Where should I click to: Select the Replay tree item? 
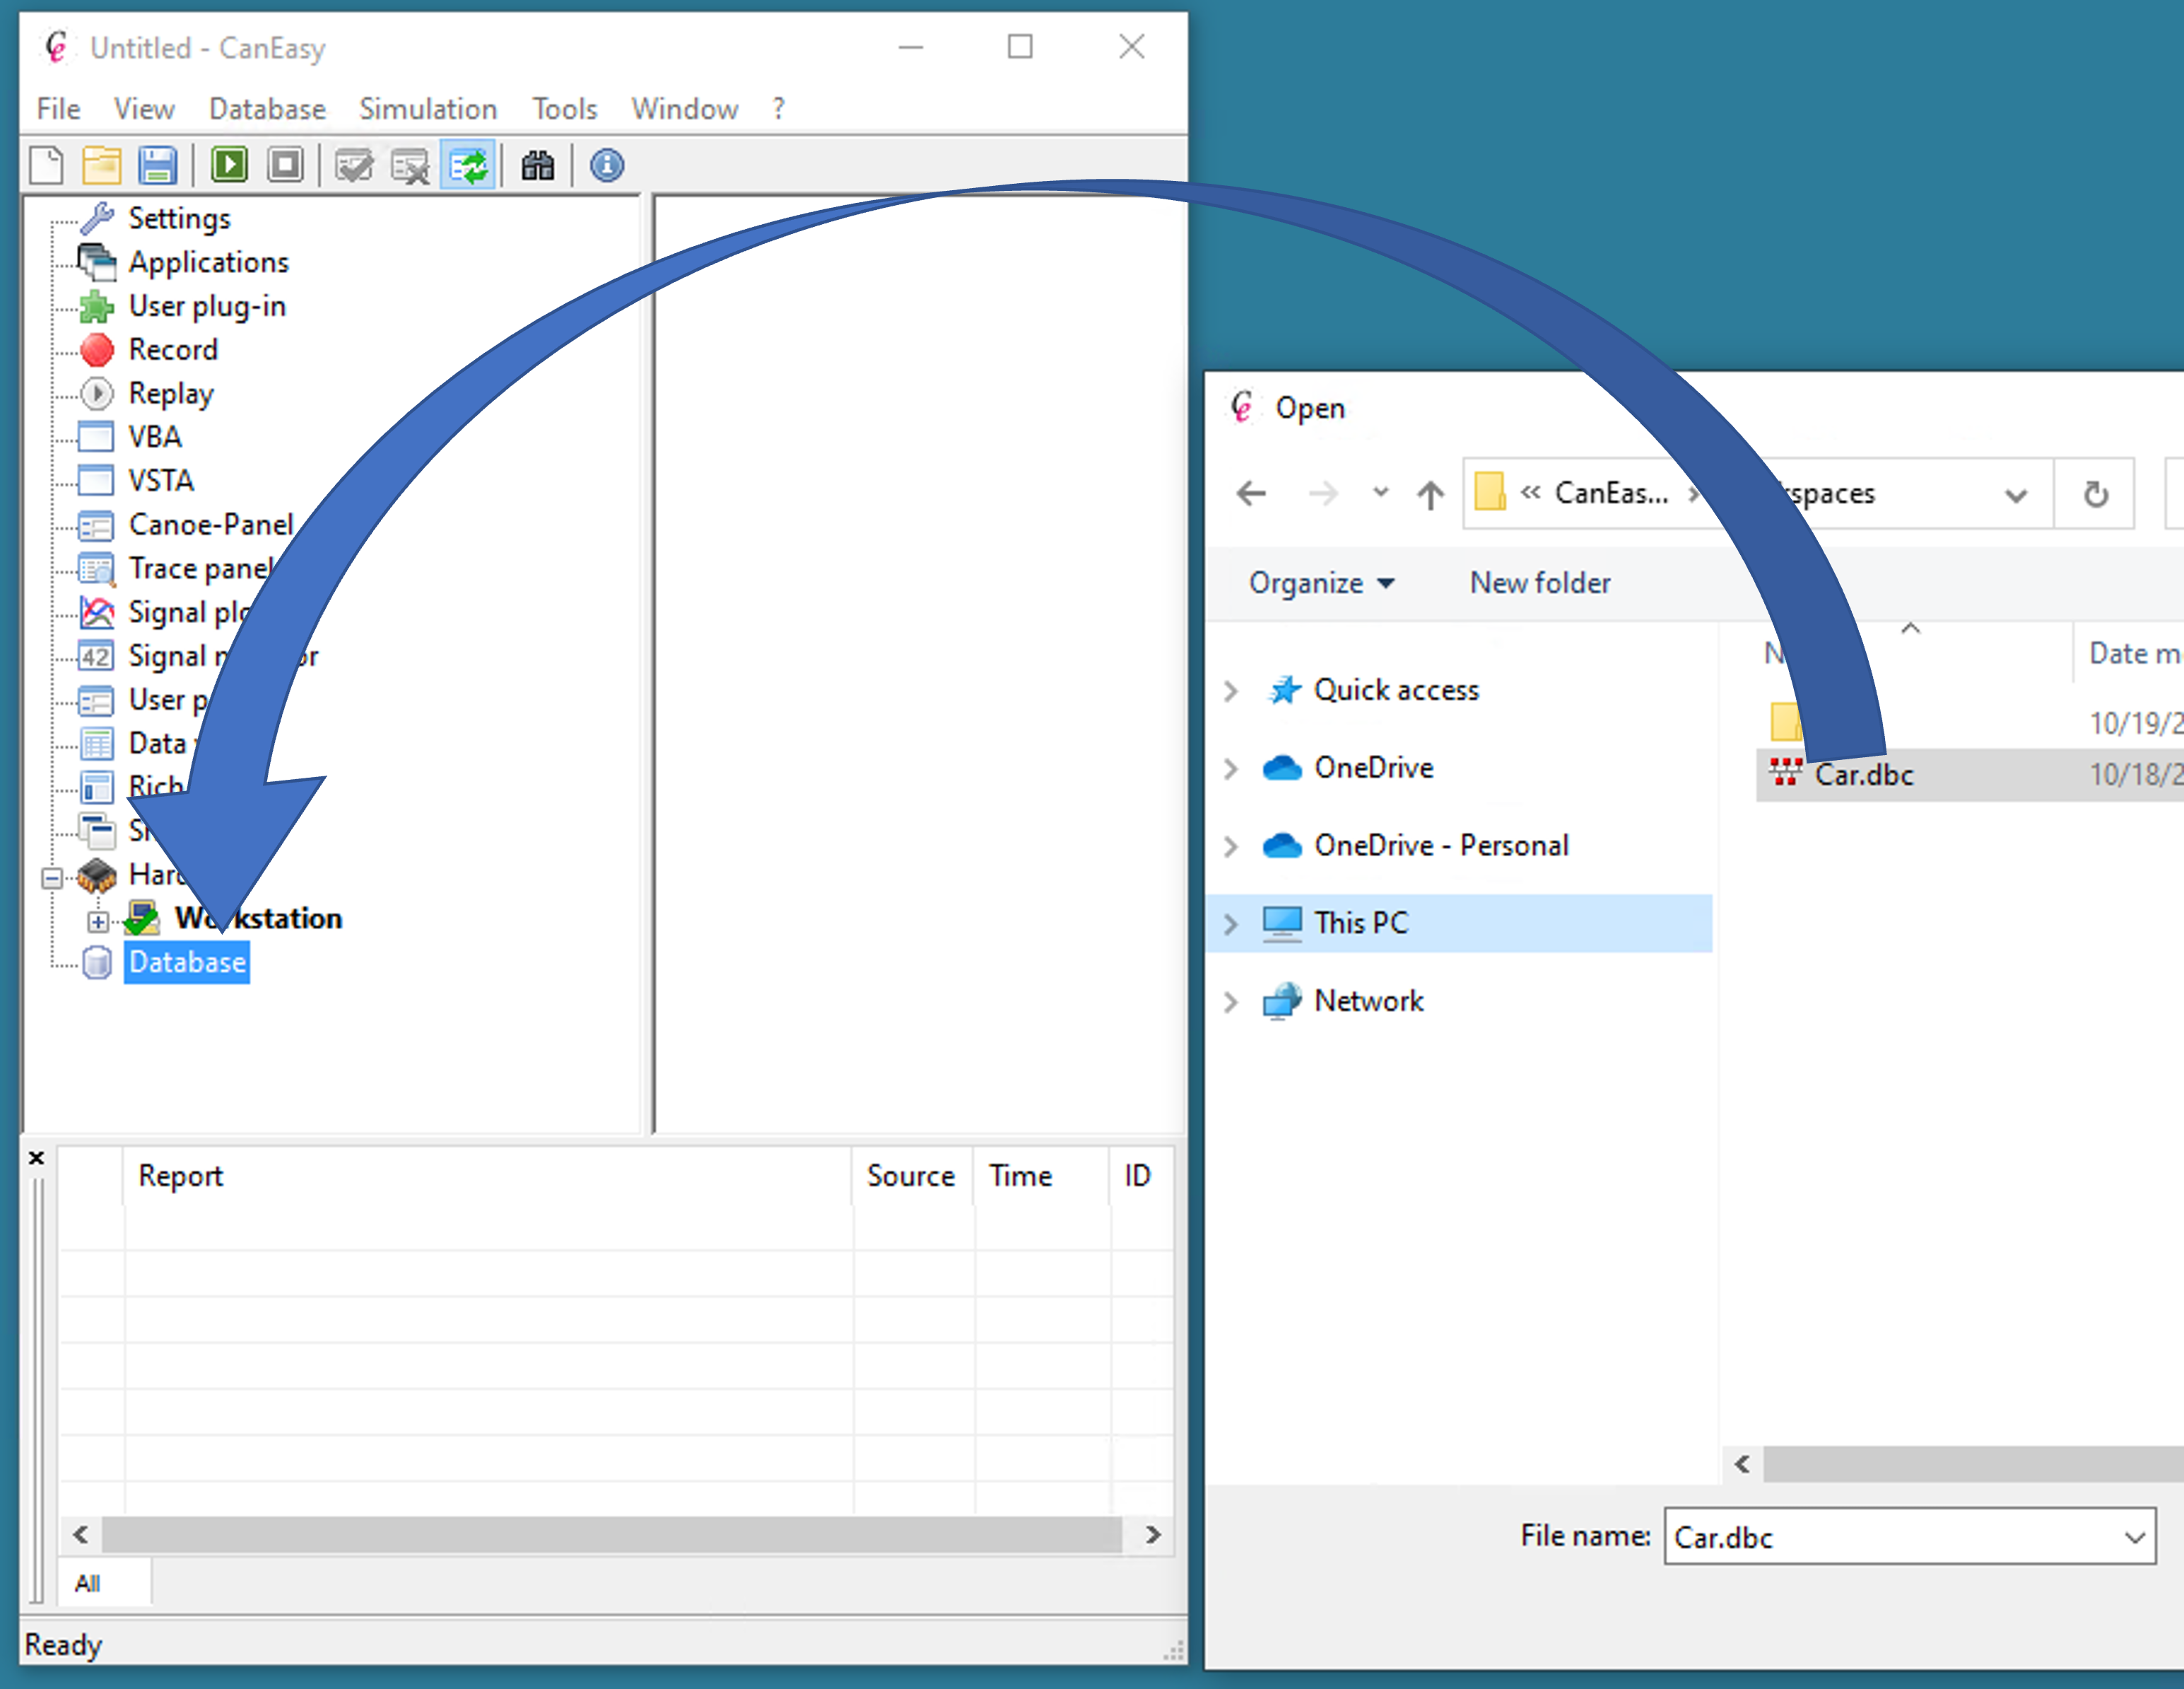[x=171, y=394]
